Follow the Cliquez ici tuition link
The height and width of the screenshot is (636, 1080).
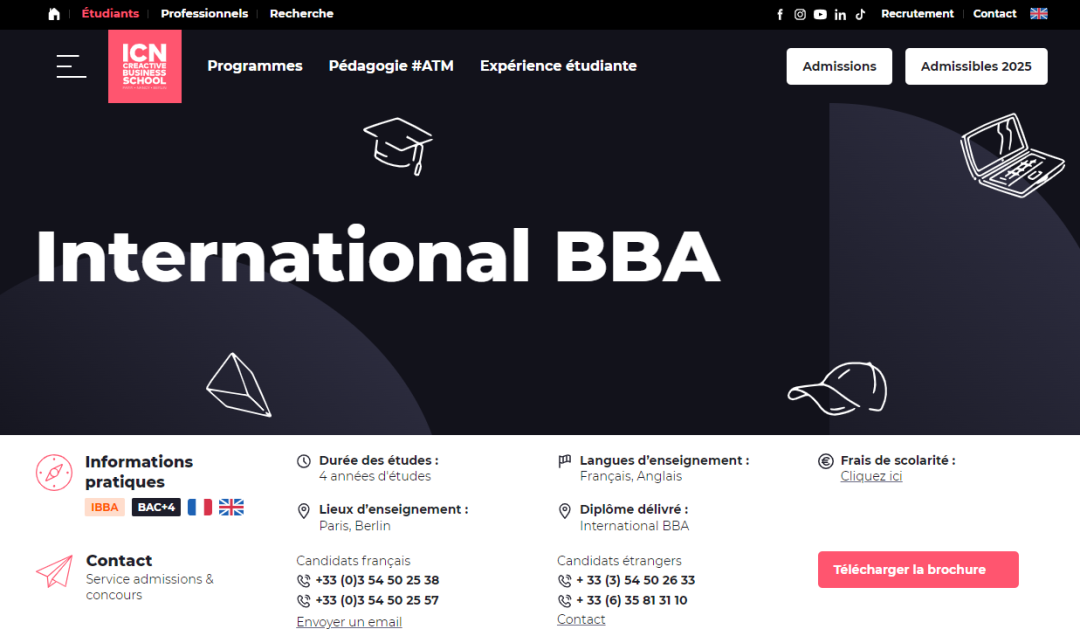(871, 476)
